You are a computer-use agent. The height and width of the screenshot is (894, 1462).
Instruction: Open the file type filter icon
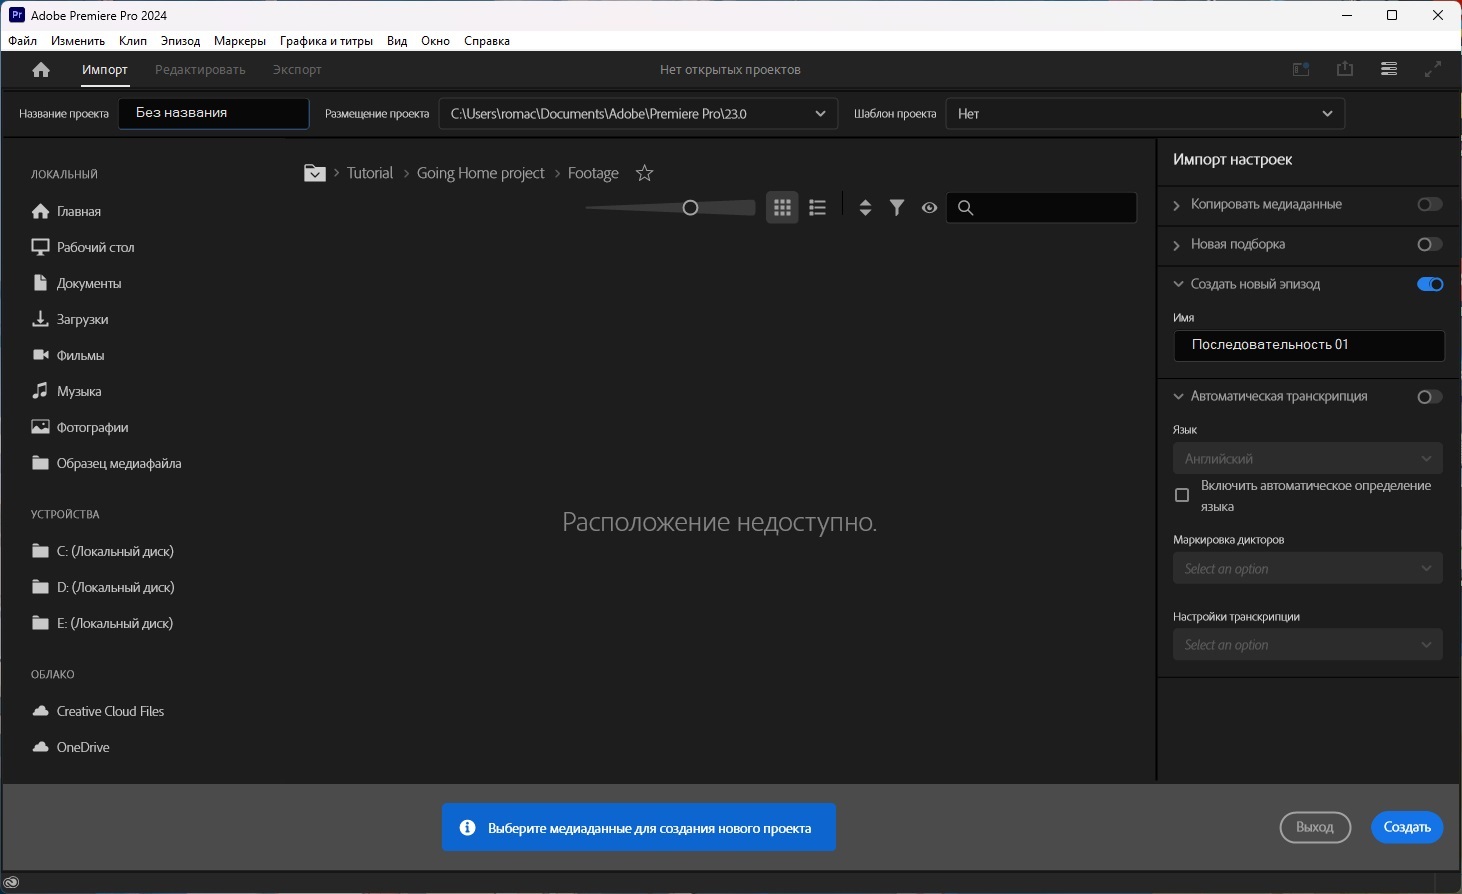[x=897, y=208]
